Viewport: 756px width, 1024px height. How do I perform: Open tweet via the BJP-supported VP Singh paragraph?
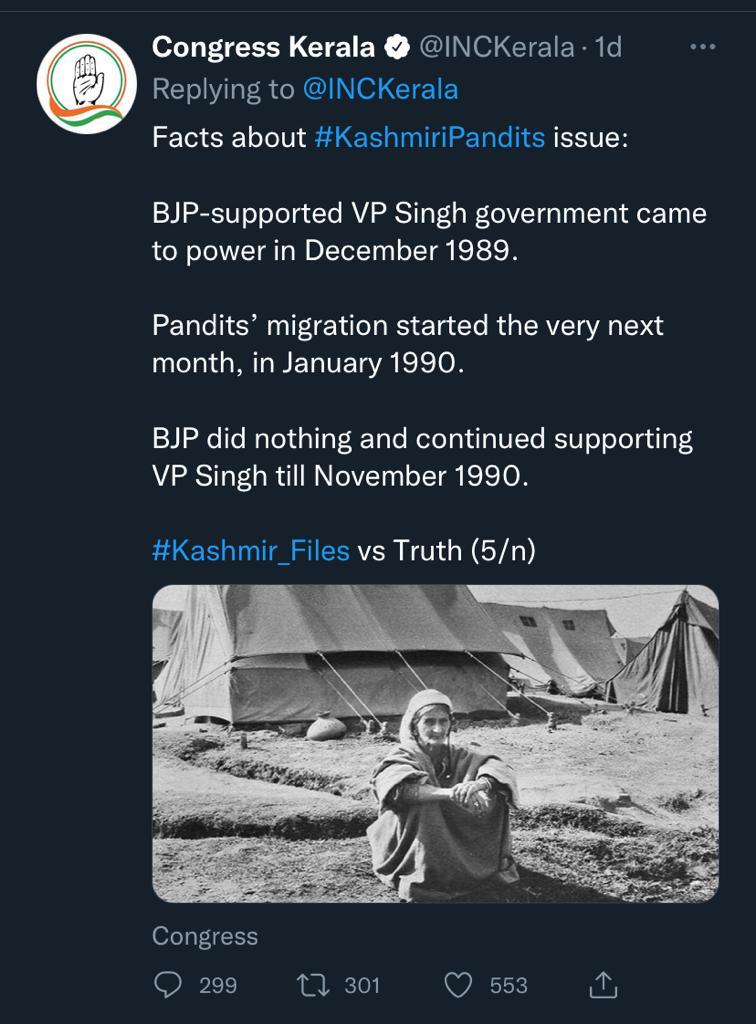pos(428,231)
